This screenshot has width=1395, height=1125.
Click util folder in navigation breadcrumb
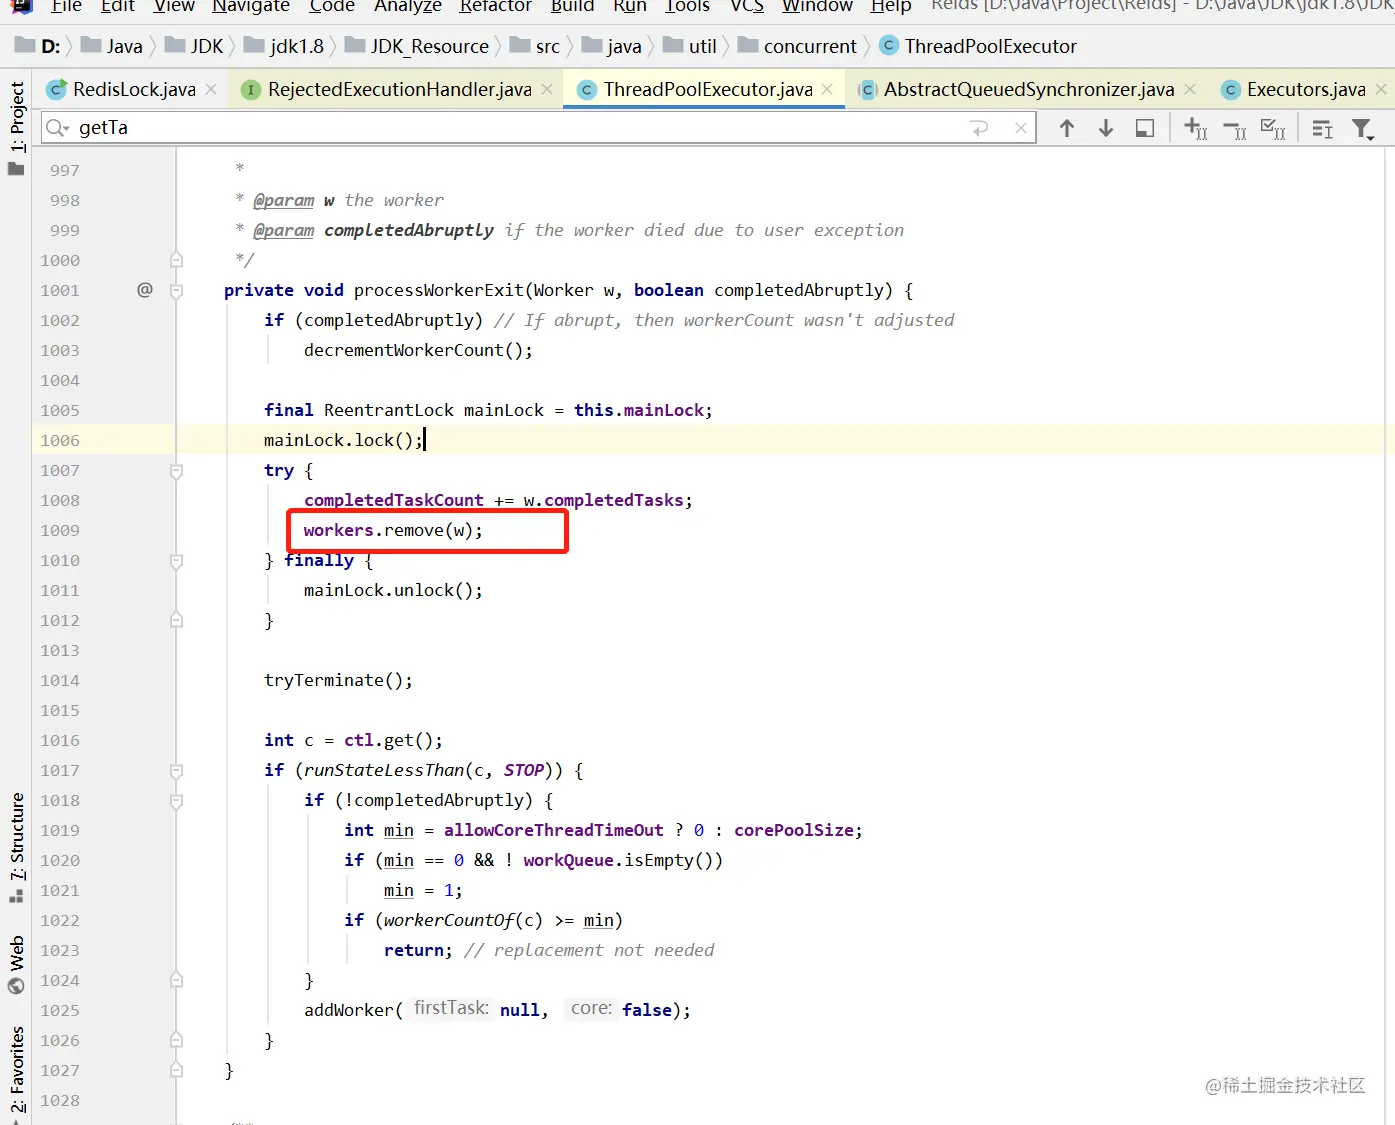coord(690,46)
